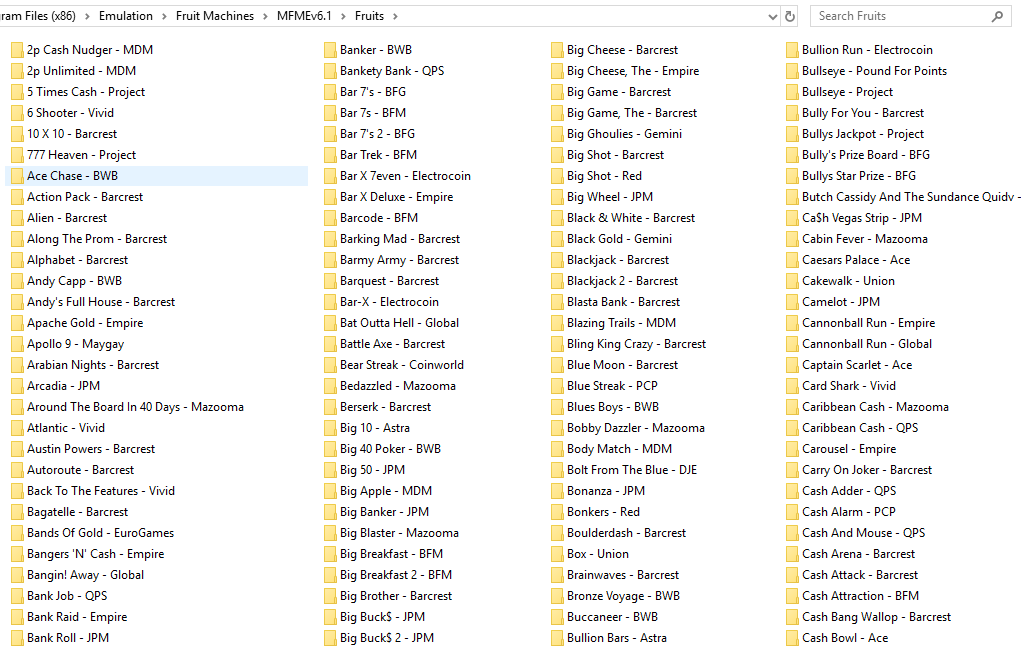Click Big 40 Poker - BWB name
The height and width of the screenshot is (661, 1021).
(x=390, y=449)
